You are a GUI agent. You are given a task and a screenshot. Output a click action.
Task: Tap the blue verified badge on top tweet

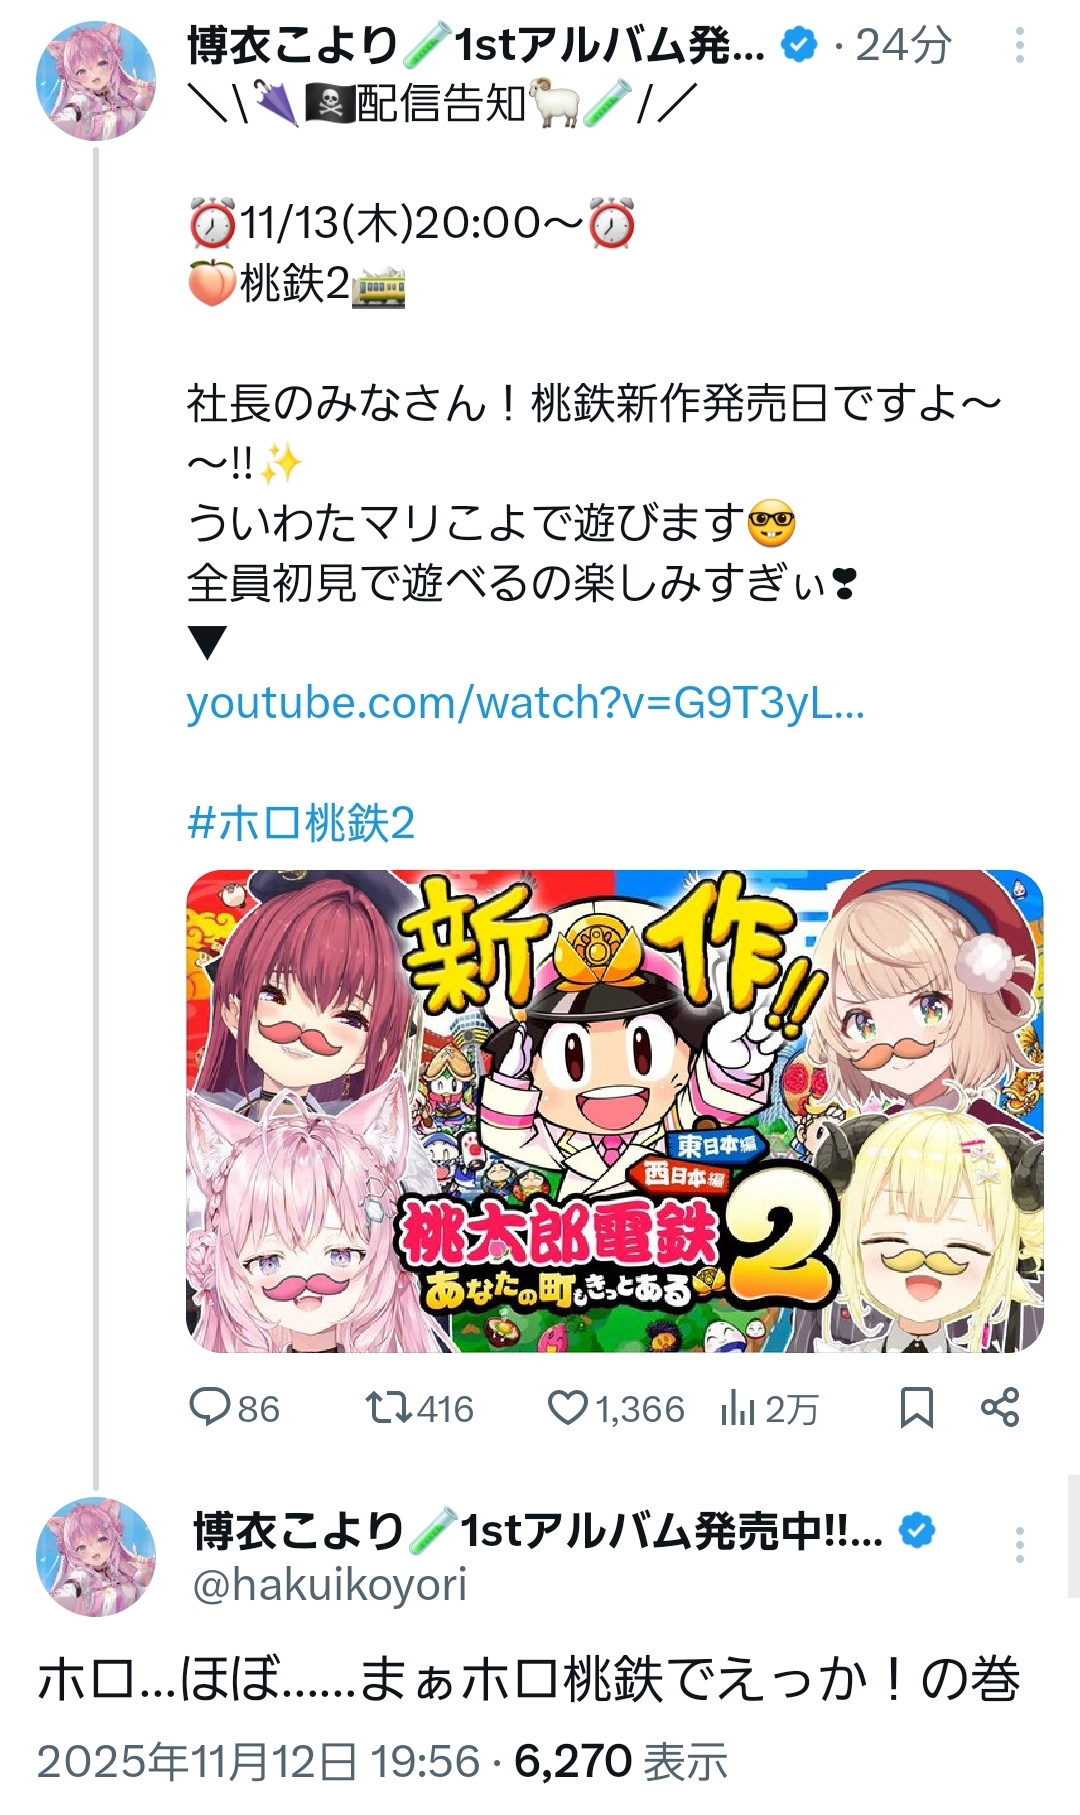[799, 45]
